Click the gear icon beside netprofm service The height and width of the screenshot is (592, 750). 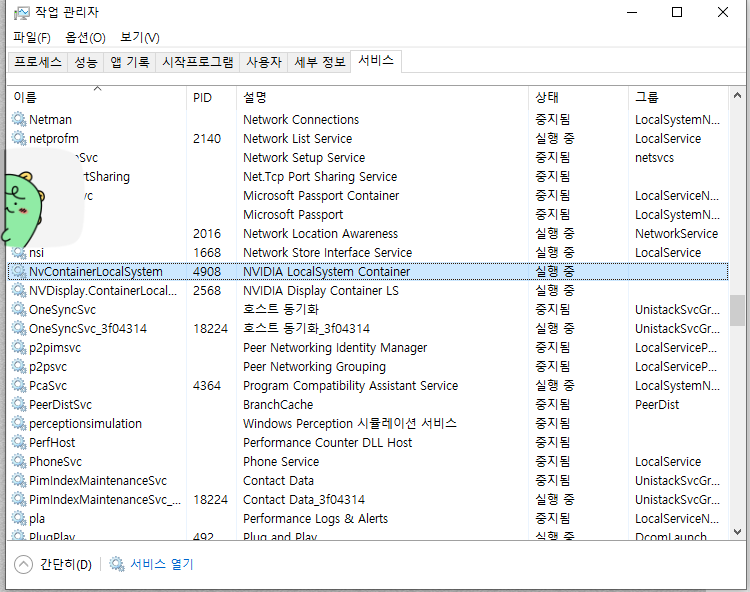click(19, 138)
